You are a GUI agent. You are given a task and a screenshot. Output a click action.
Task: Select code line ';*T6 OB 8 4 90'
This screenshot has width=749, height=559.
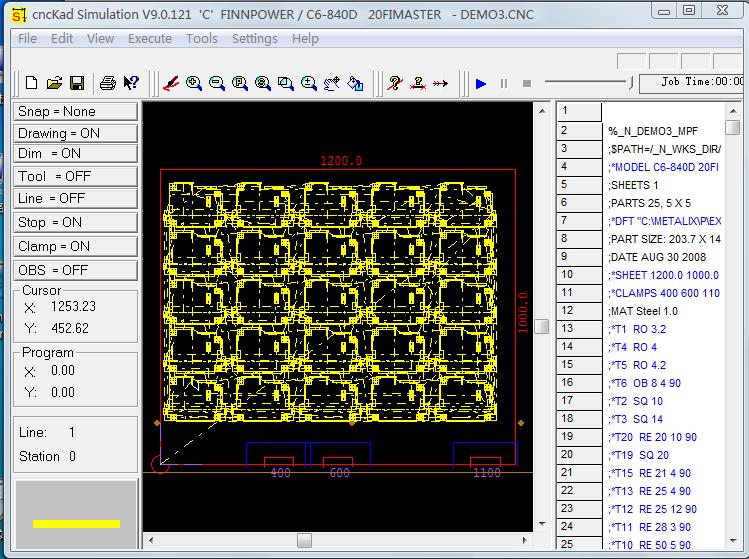644,383
